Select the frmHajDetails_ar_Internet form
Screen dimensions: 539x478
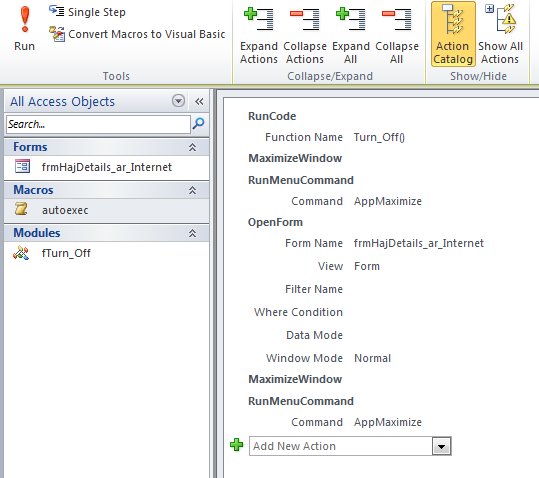[107, 167]
